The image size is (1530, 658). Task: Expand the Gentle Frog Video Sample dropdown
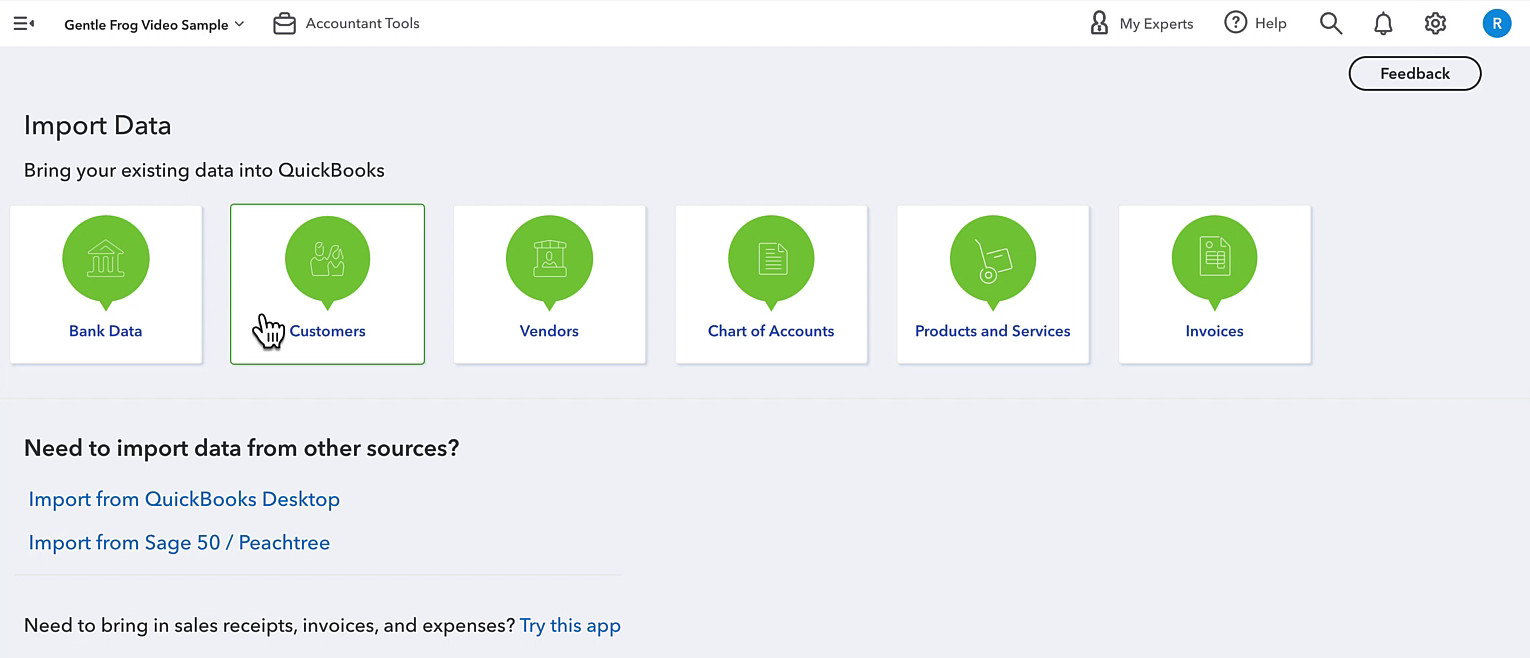154,24
